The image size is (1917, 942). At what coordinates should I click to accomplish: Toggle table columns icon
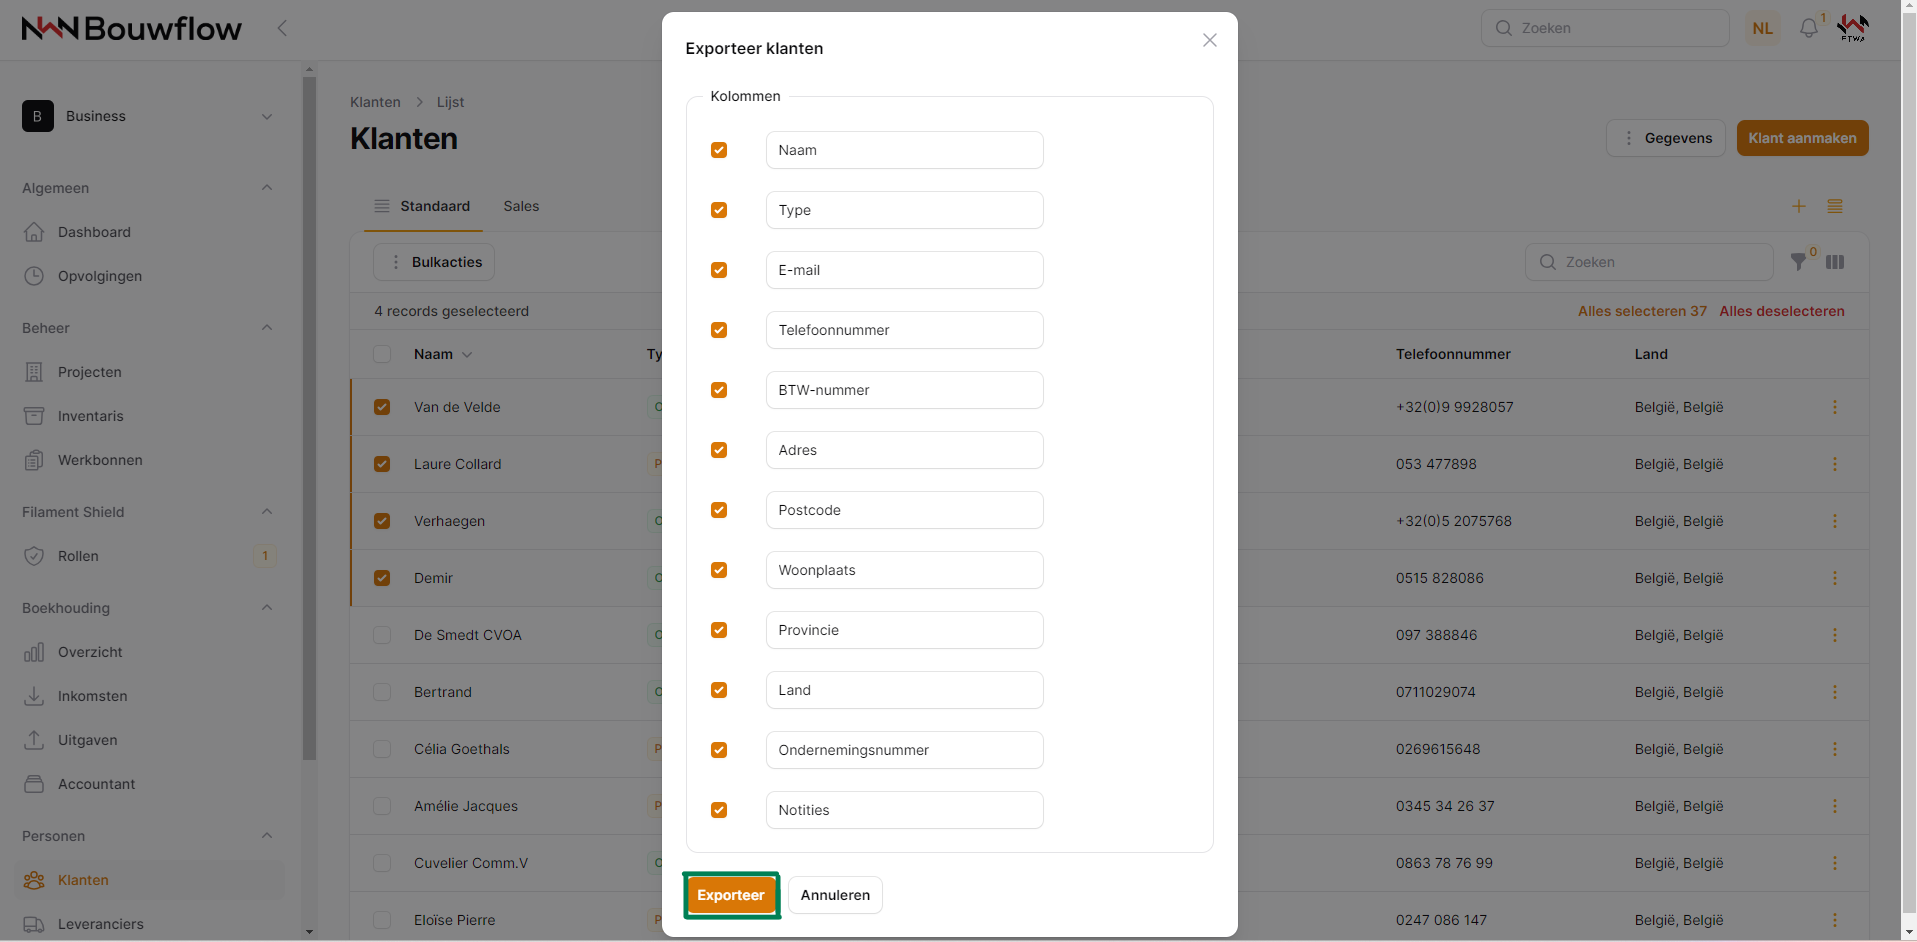[x=1835, y=262]
